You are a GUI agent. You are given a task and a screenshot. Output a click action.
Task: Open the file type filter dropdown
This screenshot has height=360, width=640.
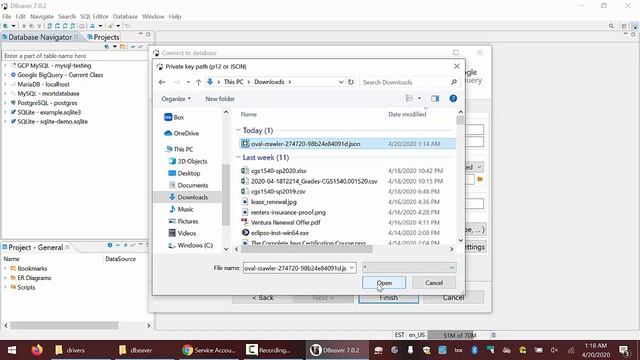pos(409,268)
